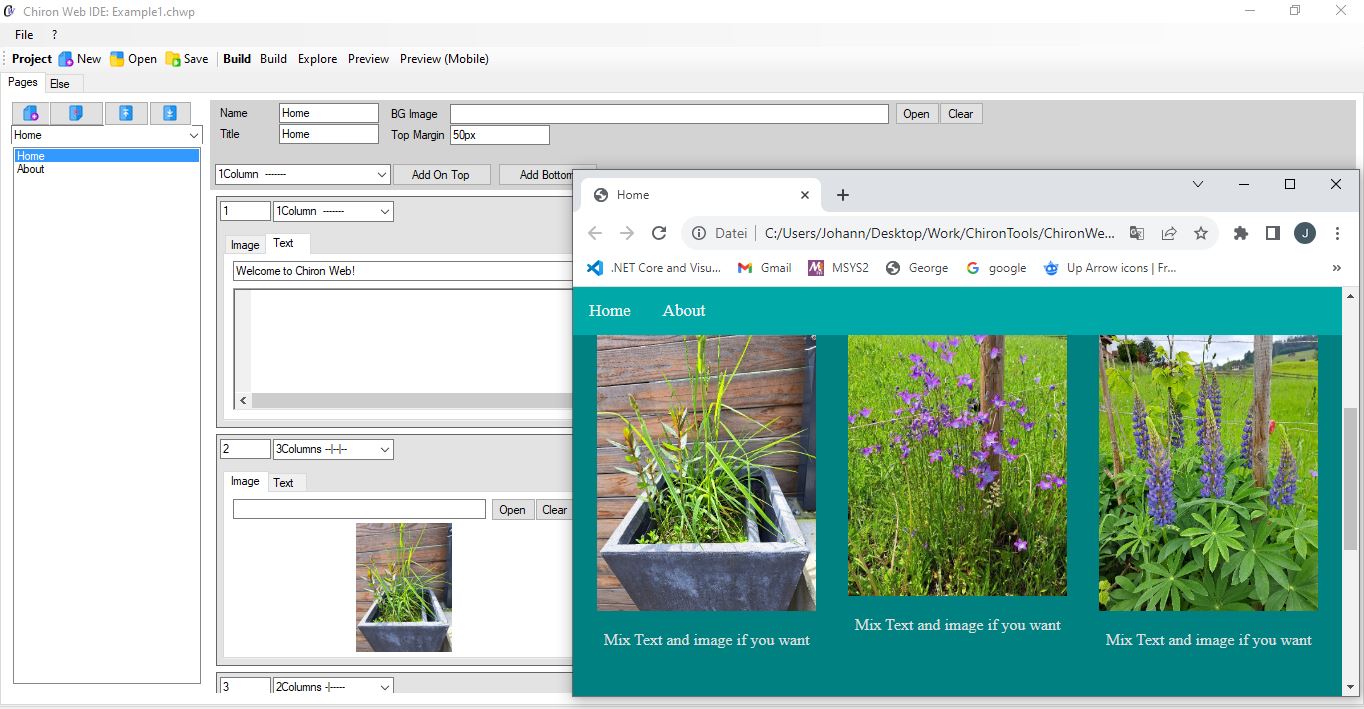Select the Image tab in row 1
The width and height of the screenshot is (1364, 709).
[x=245, y=245]
